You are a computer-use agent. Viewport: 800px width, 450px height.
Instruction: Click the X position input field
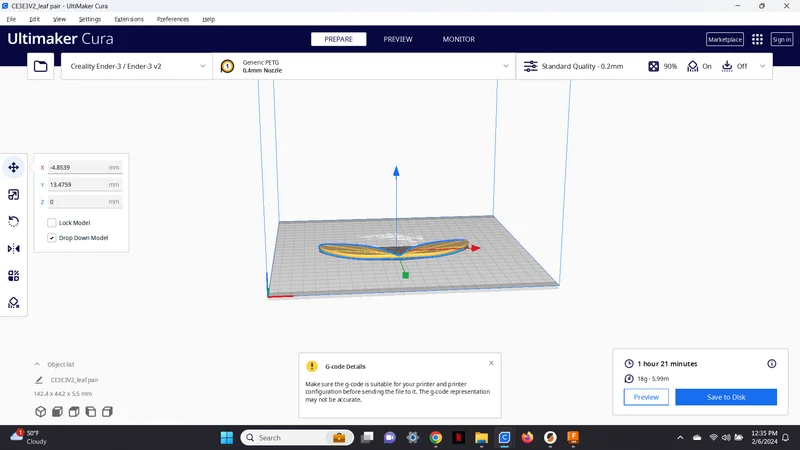84,167
